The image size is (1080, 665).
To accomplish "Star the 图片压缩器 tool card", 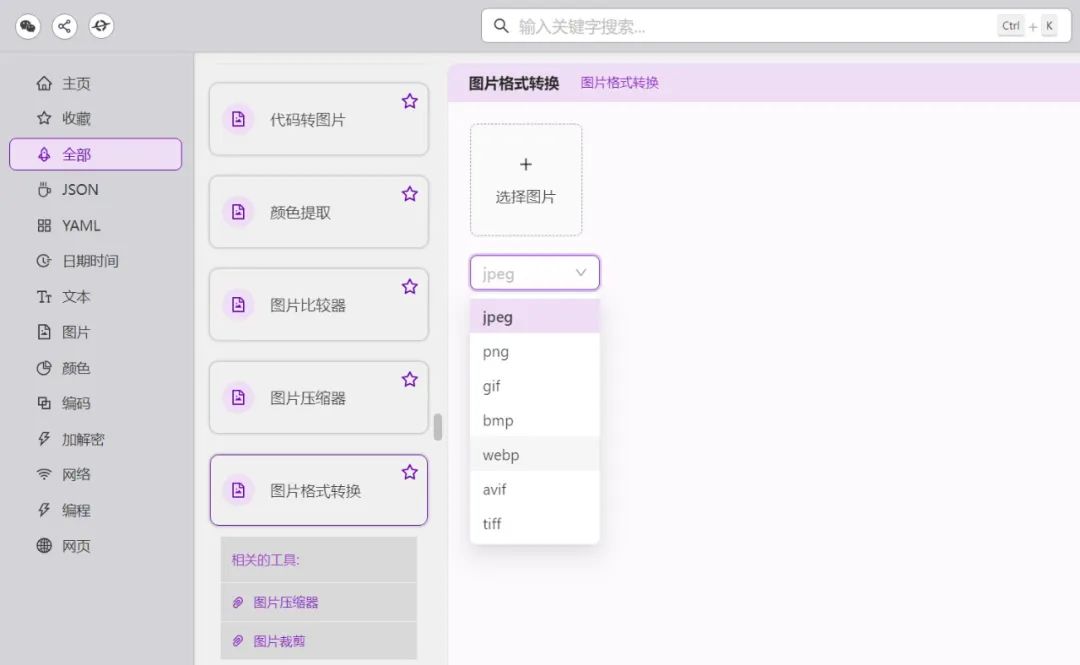I will (x=410, y=380).
